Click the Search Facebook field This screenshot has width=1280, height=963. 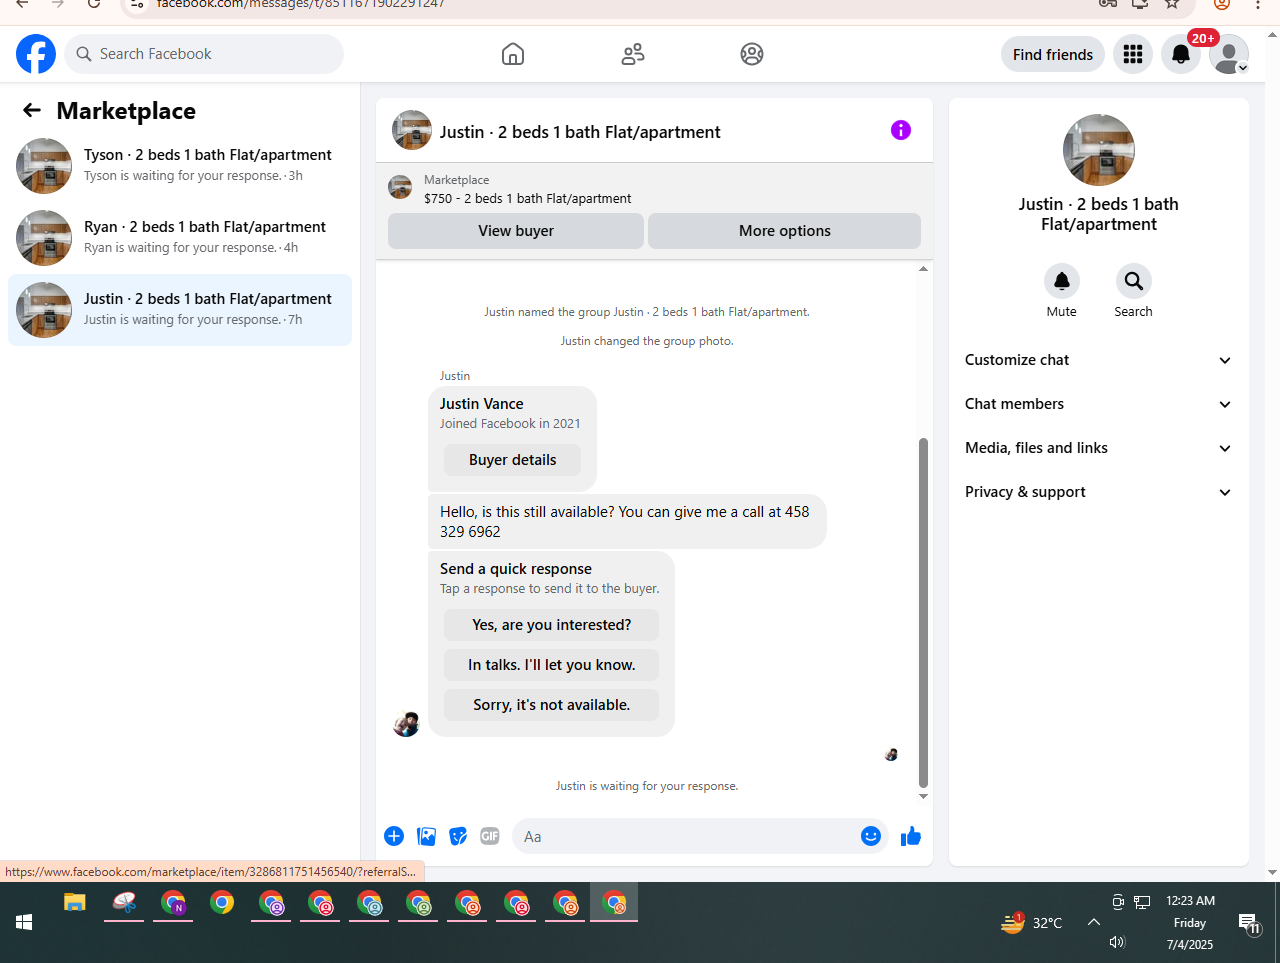(204, 54)
